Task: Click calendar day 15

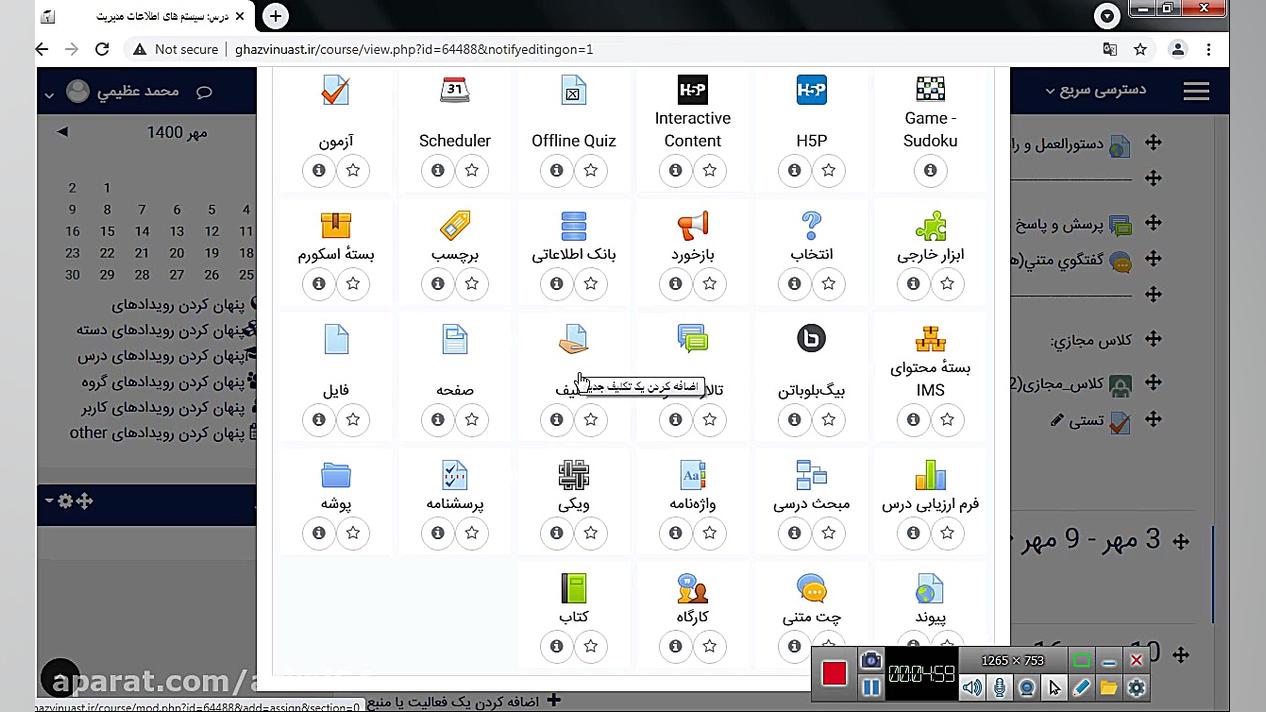Action: (107, 231)
